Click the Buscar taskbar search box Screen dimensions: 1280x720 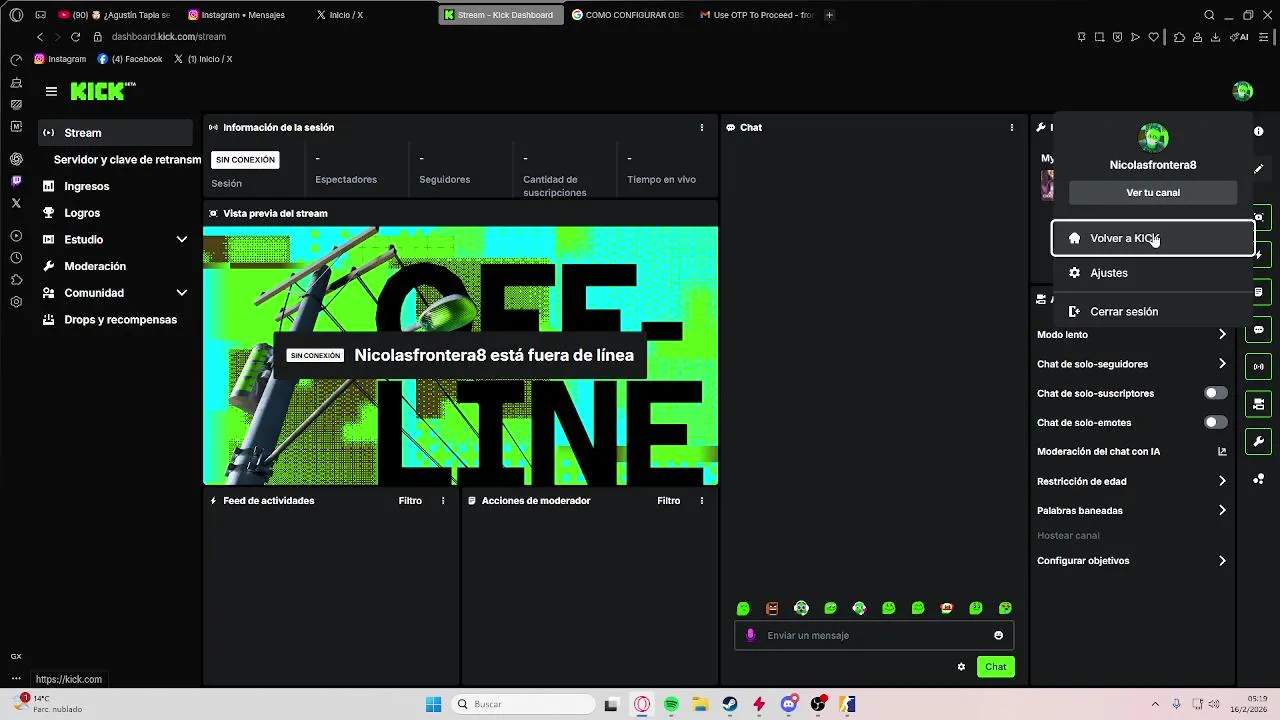pos(521,705)
